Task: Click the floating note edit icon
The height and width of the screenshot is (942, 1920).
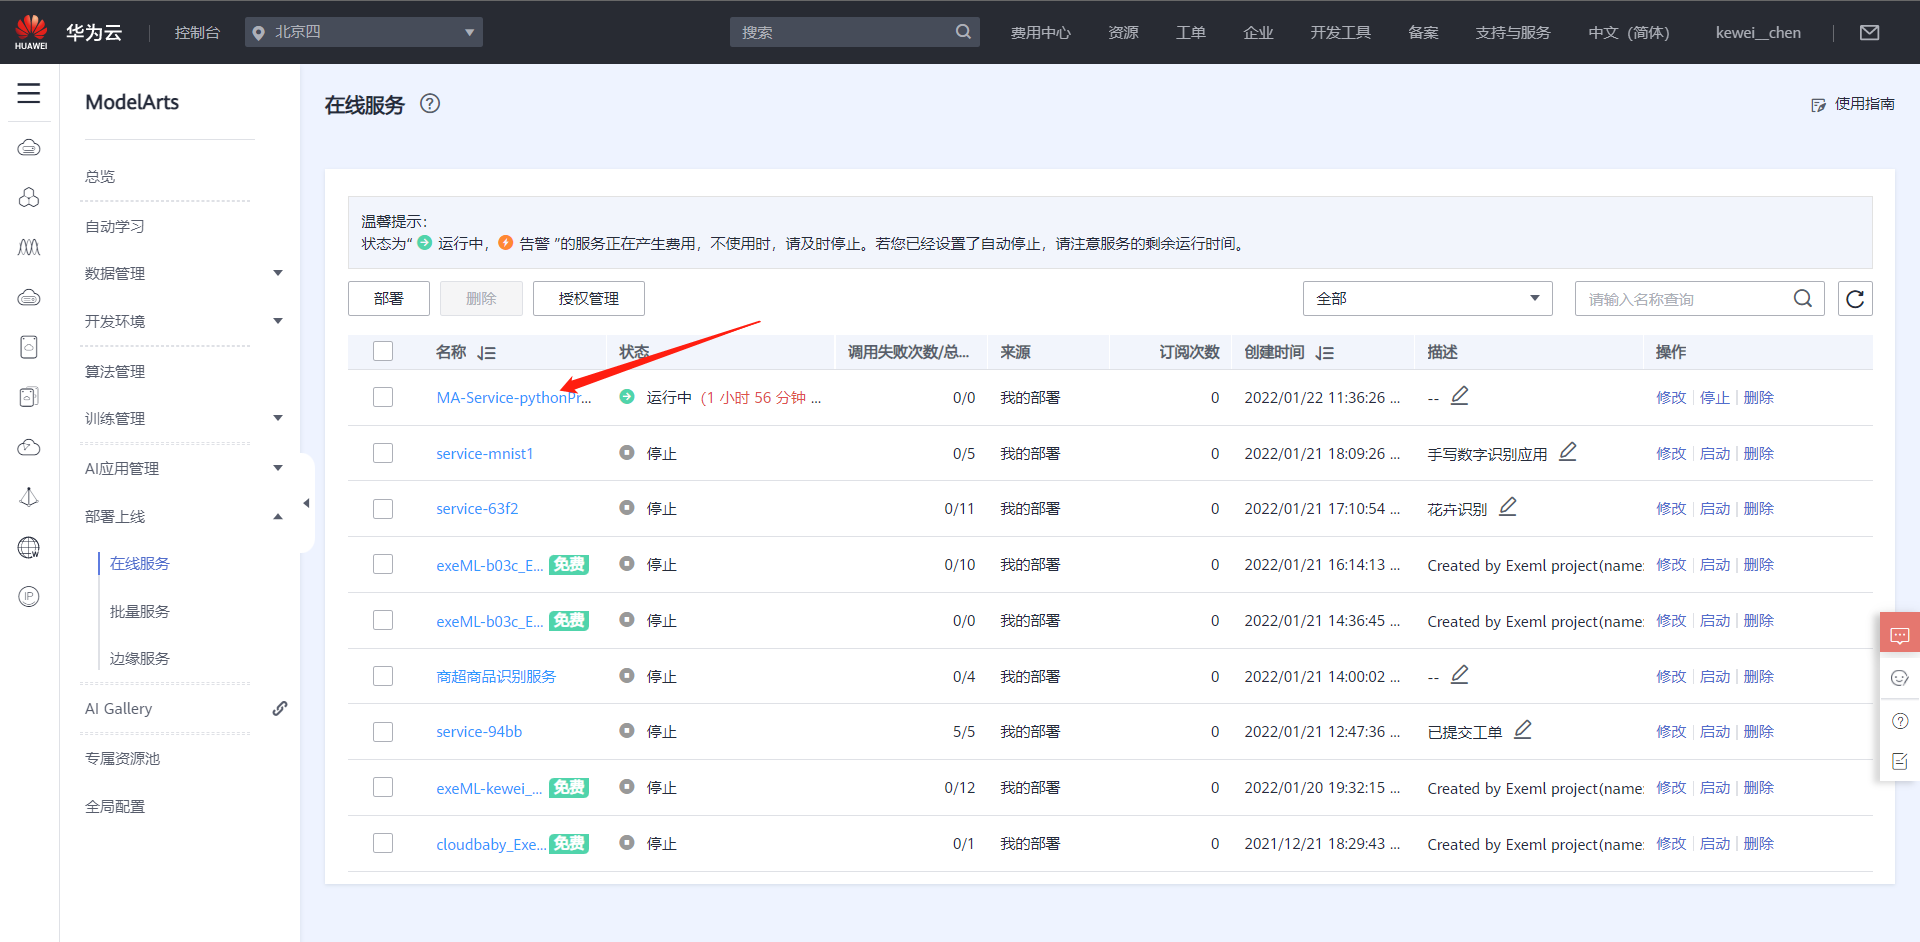Action: point(1900,762)
